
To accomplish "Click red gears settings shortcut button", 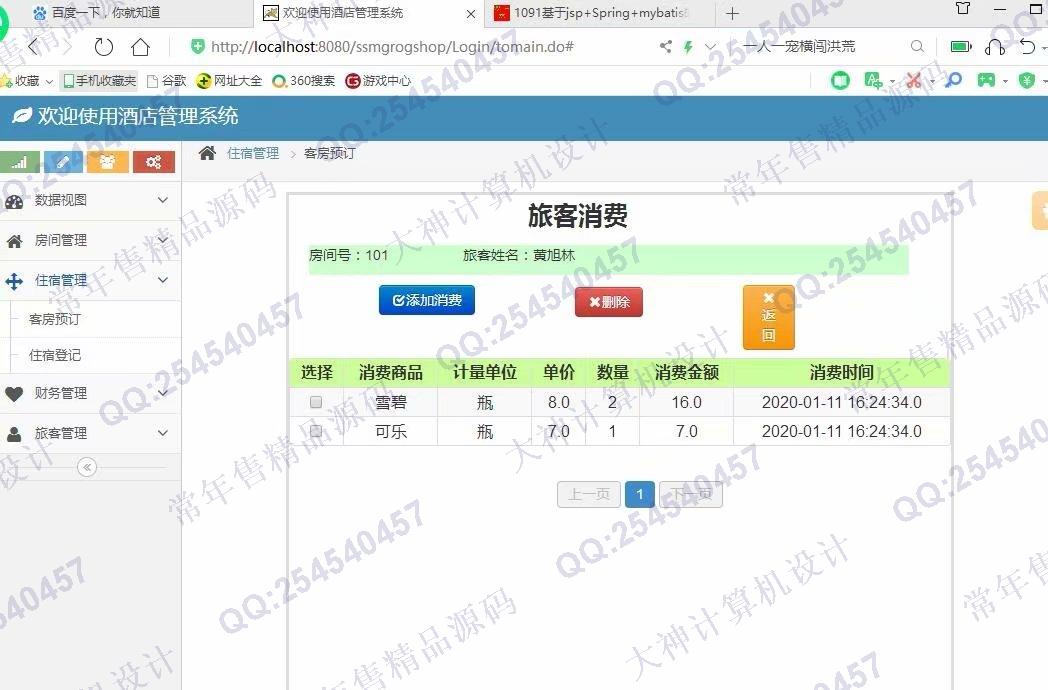I will (x=154, y=162).
